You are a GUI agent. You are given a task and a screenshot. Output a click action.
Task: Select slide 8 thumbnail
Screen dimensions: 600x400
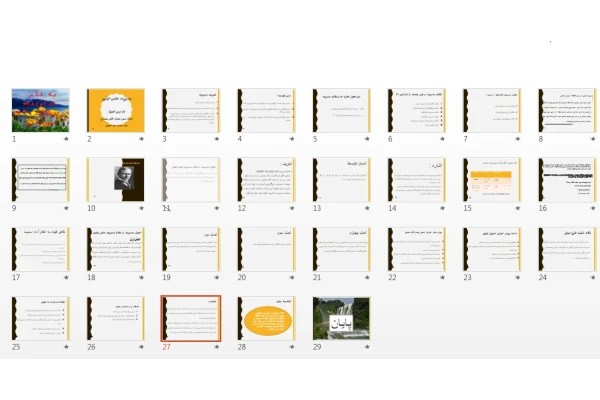pyautogui.click(x=567, y=111)
